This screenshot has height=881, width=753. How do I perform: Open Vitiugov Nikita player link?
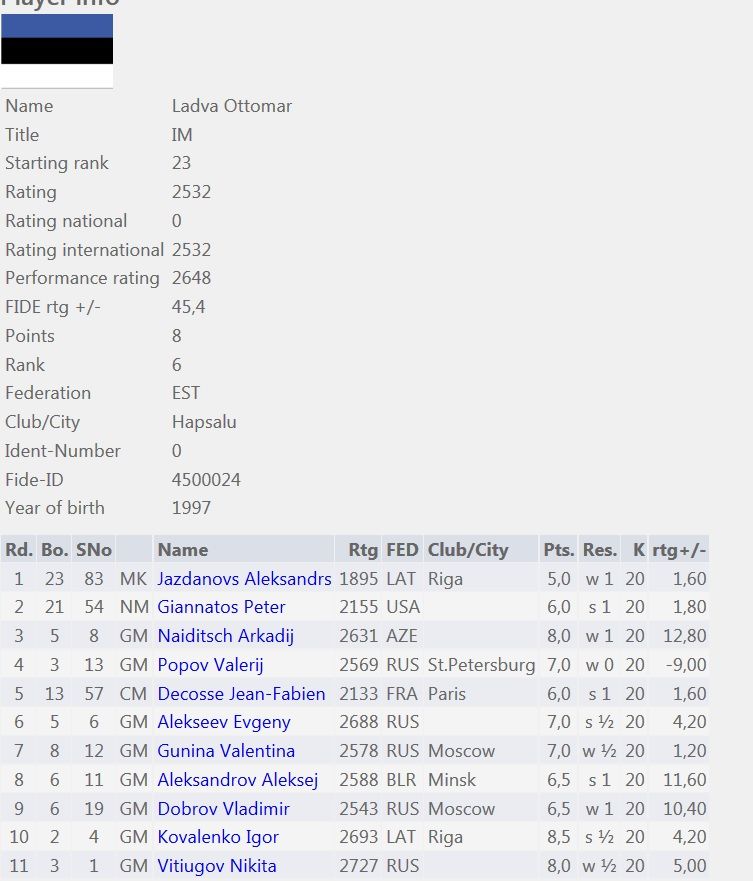(x=216, y=866)
